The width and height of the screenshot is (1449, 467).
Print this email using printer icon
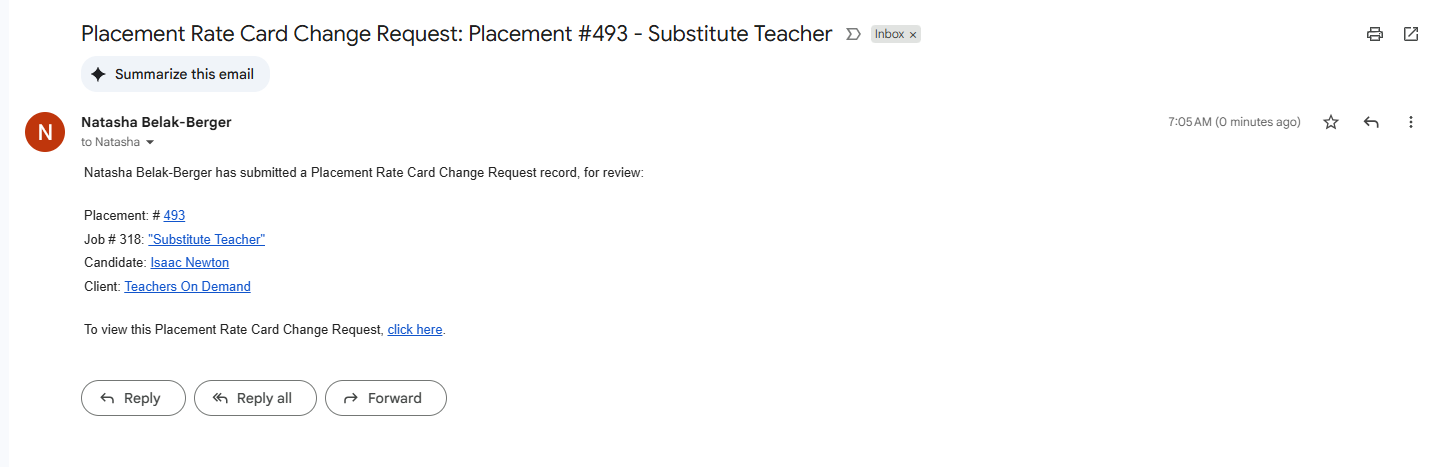click(1374, 34)
